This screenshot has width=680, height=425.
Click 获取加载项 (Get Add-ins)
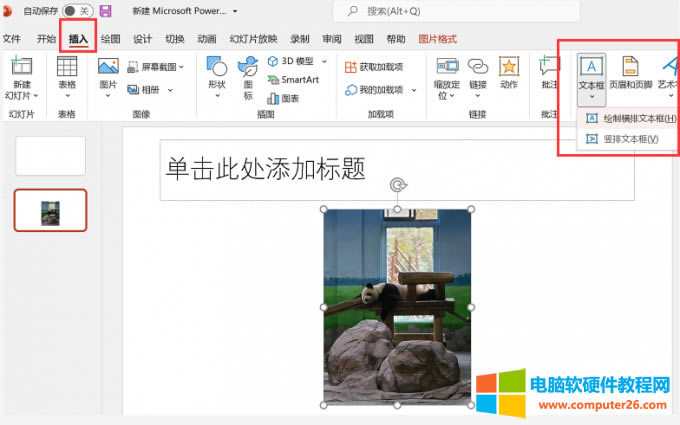tap(374, 67)
